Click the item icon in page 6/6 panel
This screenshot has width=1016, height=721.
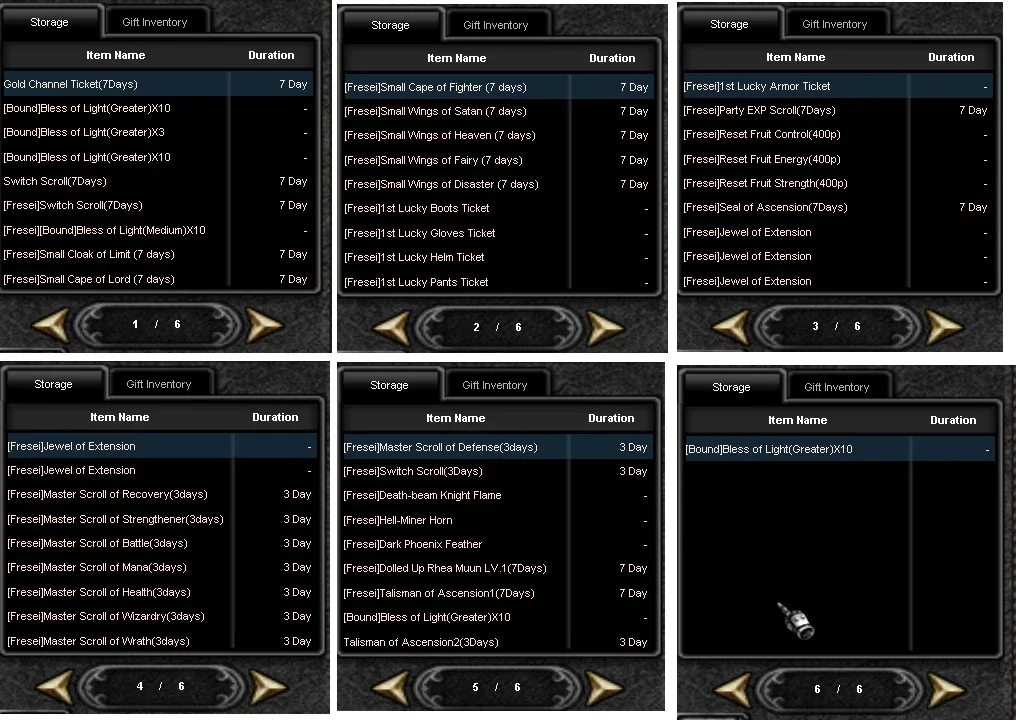coord(796,621)
